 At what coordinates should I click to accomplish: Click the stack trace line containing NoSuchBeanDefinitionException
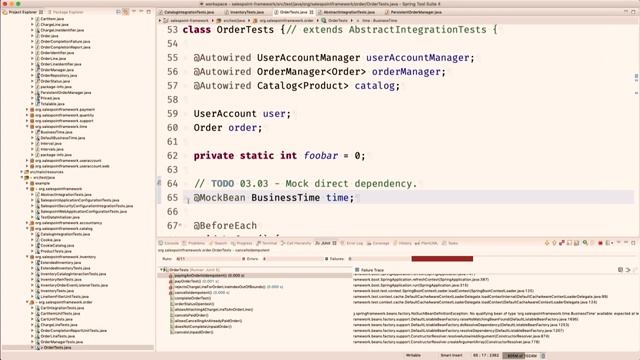pos(496,313)
